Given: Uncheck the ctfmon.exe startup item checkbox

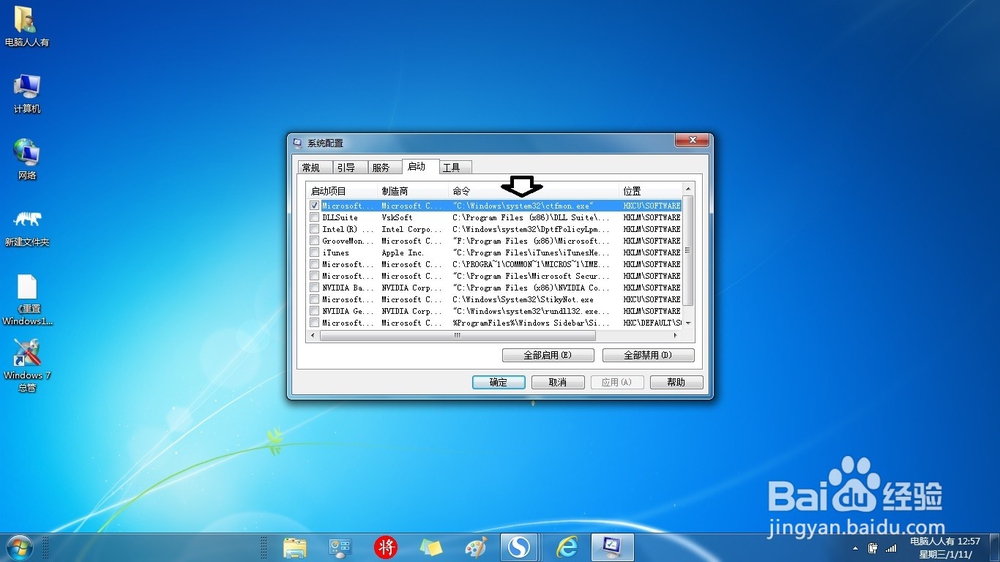Looking at the screenshot, I should [x=314, y=205].
